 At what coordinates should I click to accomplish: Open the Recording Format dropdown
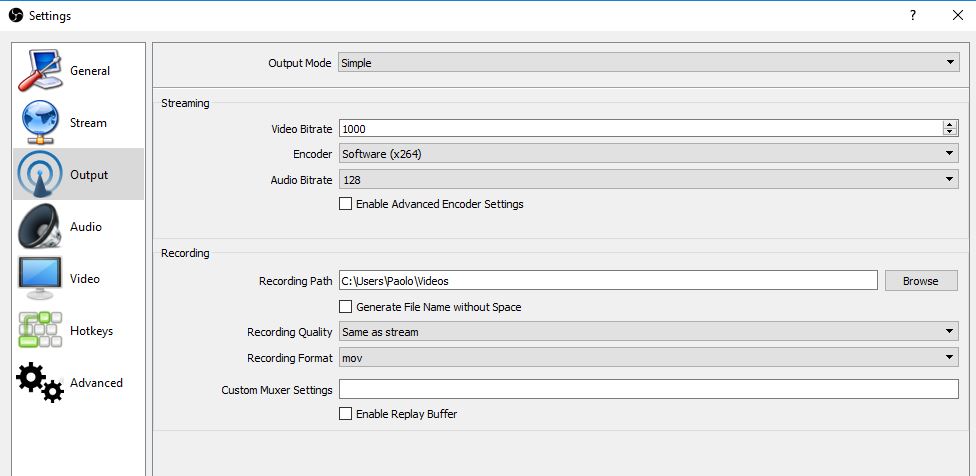648,358
